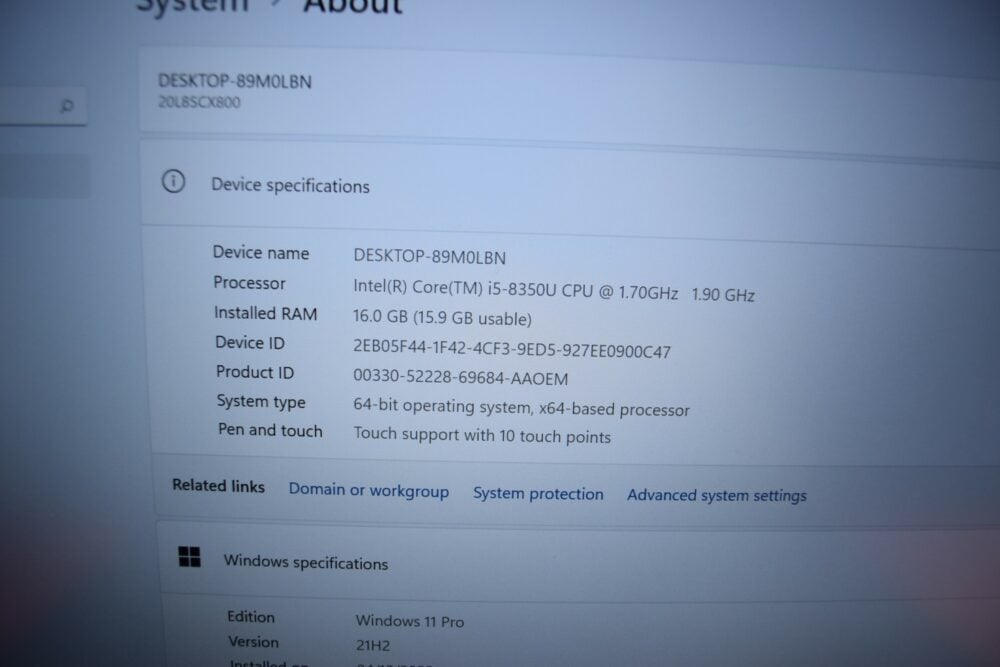Click the Related links label
The width and height of the screenshot is (1000, 667).
(218, 486)
